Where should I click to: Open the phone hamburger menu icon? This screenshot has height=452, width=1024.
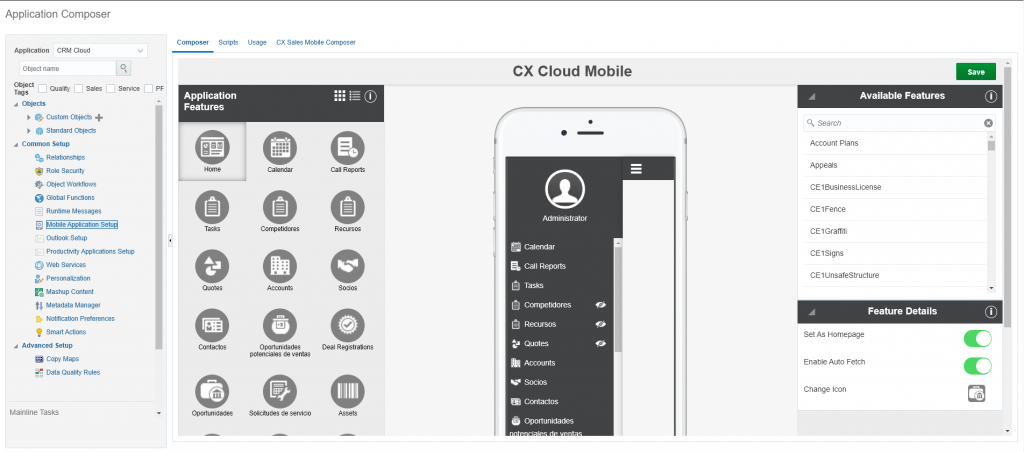[636, 169]
